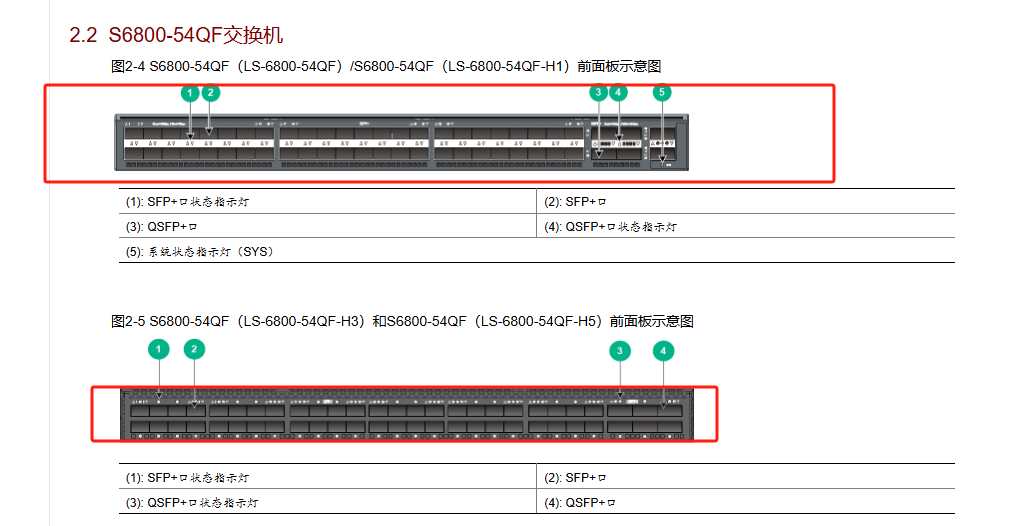Click first table cell "(3): QSFP+口"
This screenshot has width=1011, height=526.
click(328, 226)
